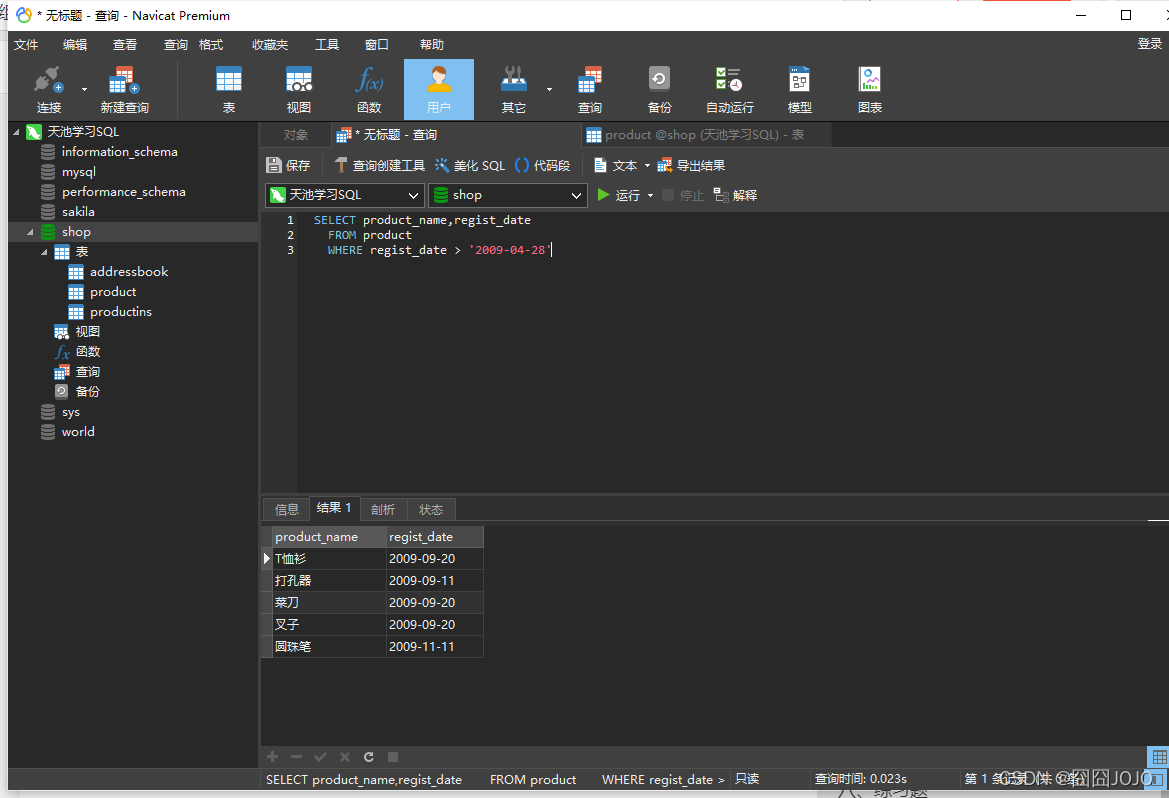Open the 编辑 (Edit) menu
The width and height of the screenshot is (1169, 798).
click(x=75, y=45)
